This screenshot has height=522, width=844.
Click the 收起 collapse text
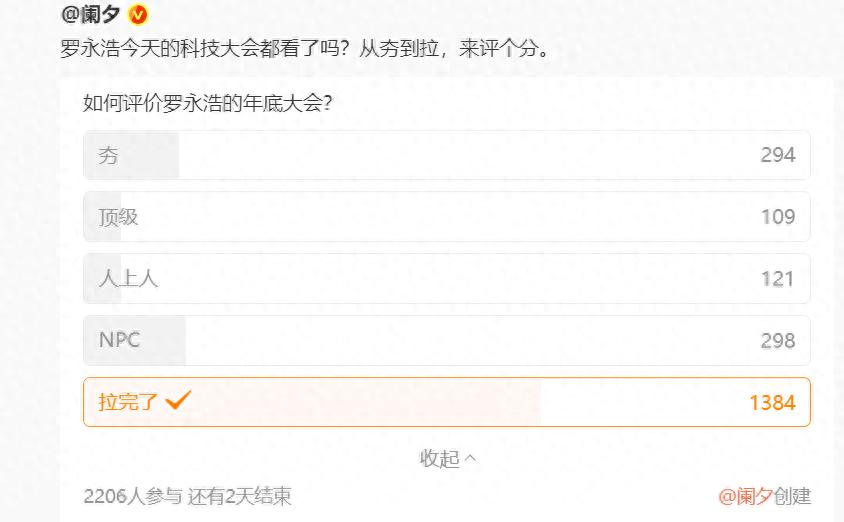[x=439, y=459]
